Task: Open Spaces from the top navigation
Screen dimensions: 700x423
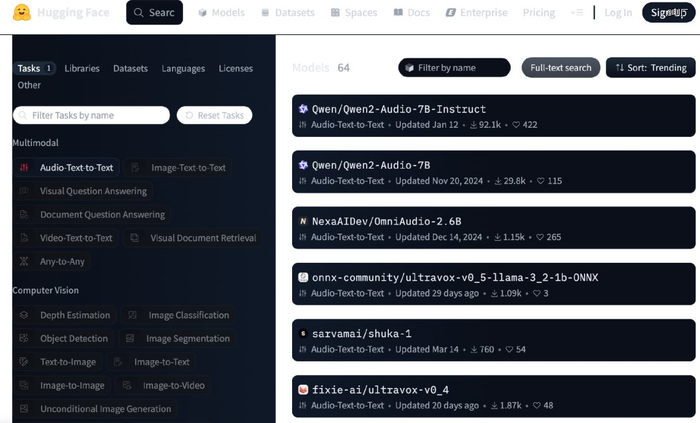Action: coord(354,12)
